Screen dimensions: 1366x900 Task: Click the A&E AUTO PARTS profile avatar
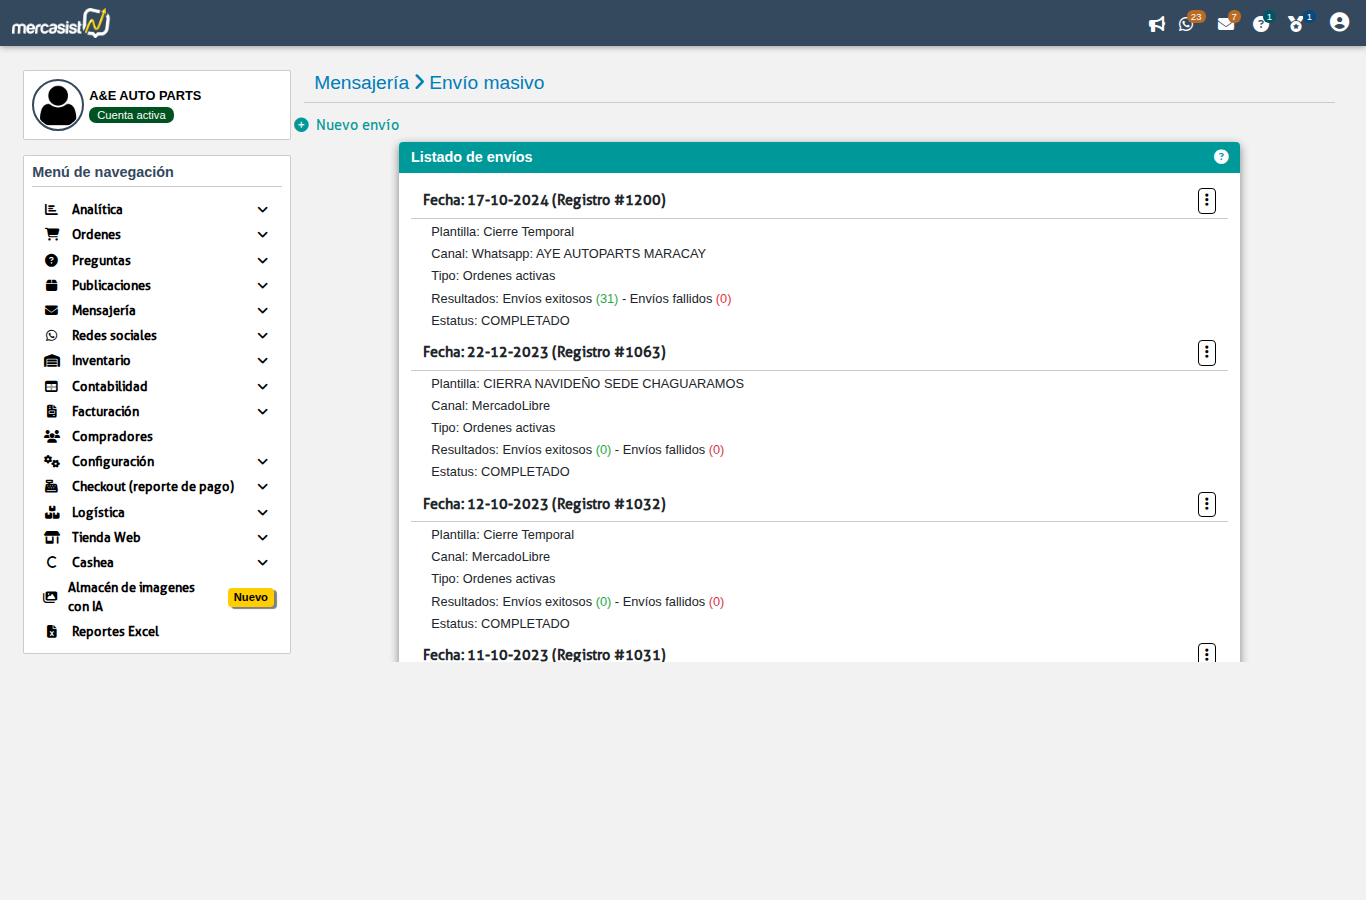click(58, 105)
